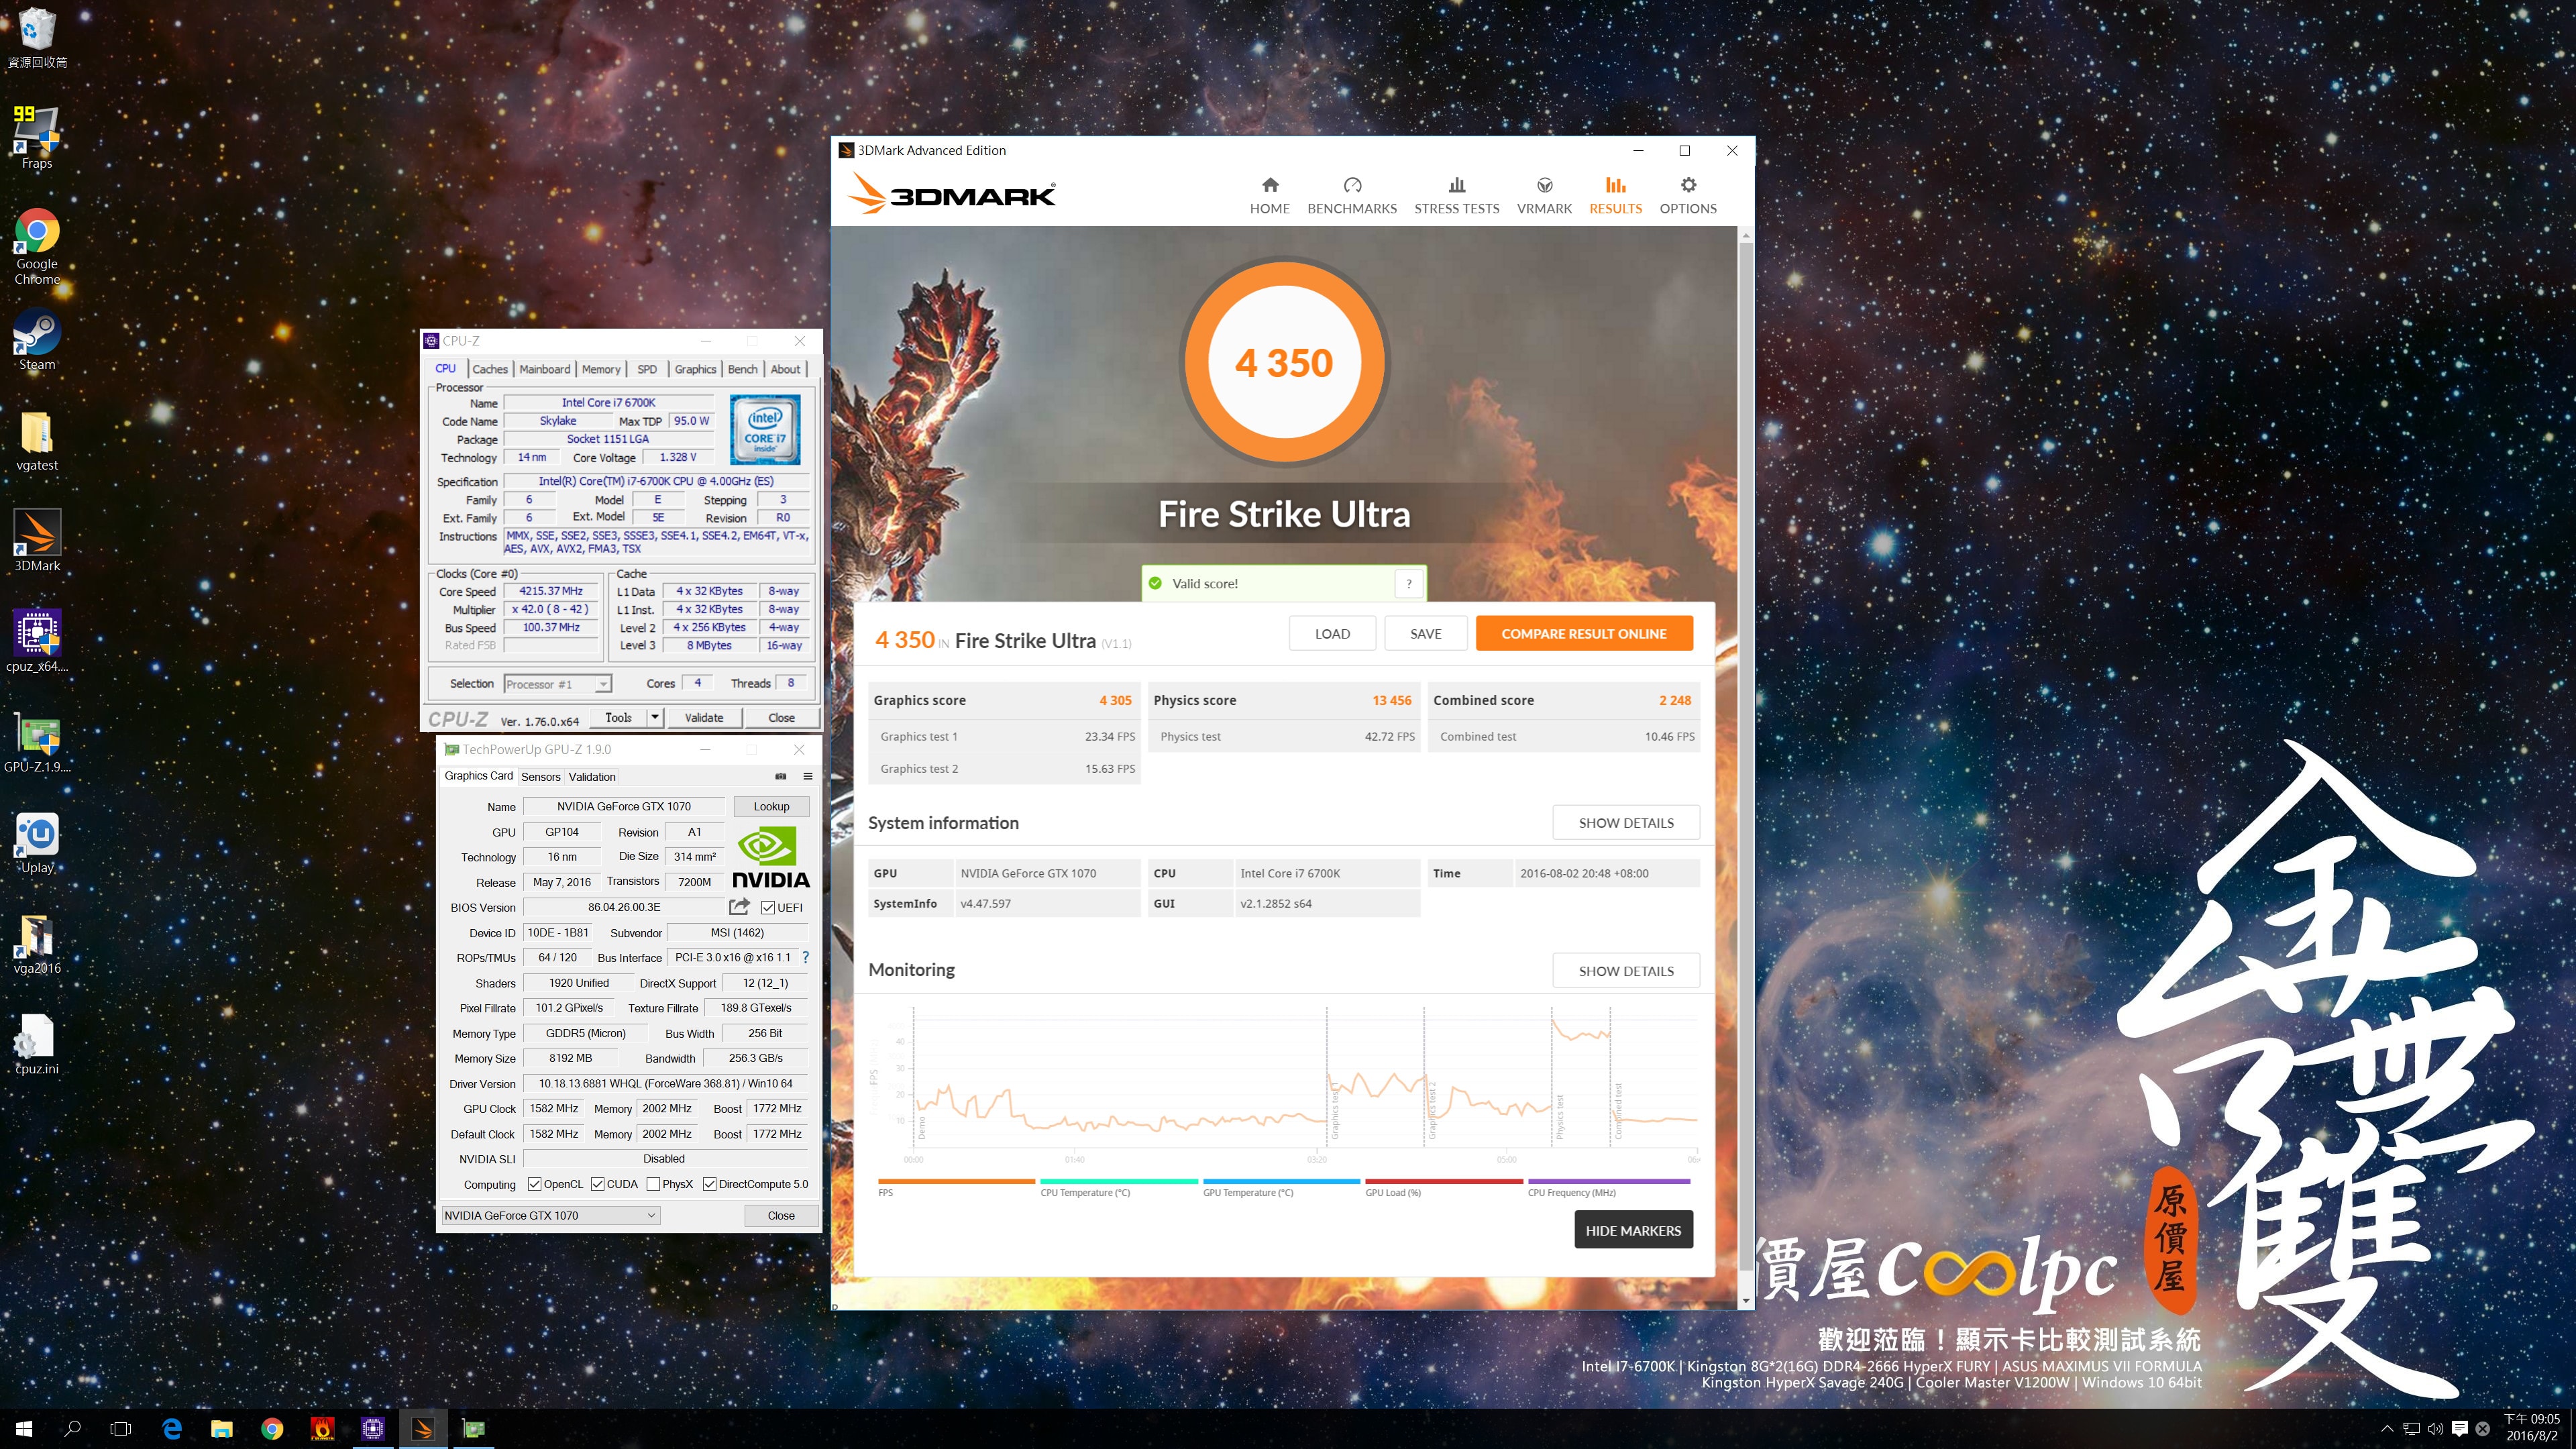Click the SAVE result button
This screenshot has width=2576, height=1449.
[x=1426, y=633]
